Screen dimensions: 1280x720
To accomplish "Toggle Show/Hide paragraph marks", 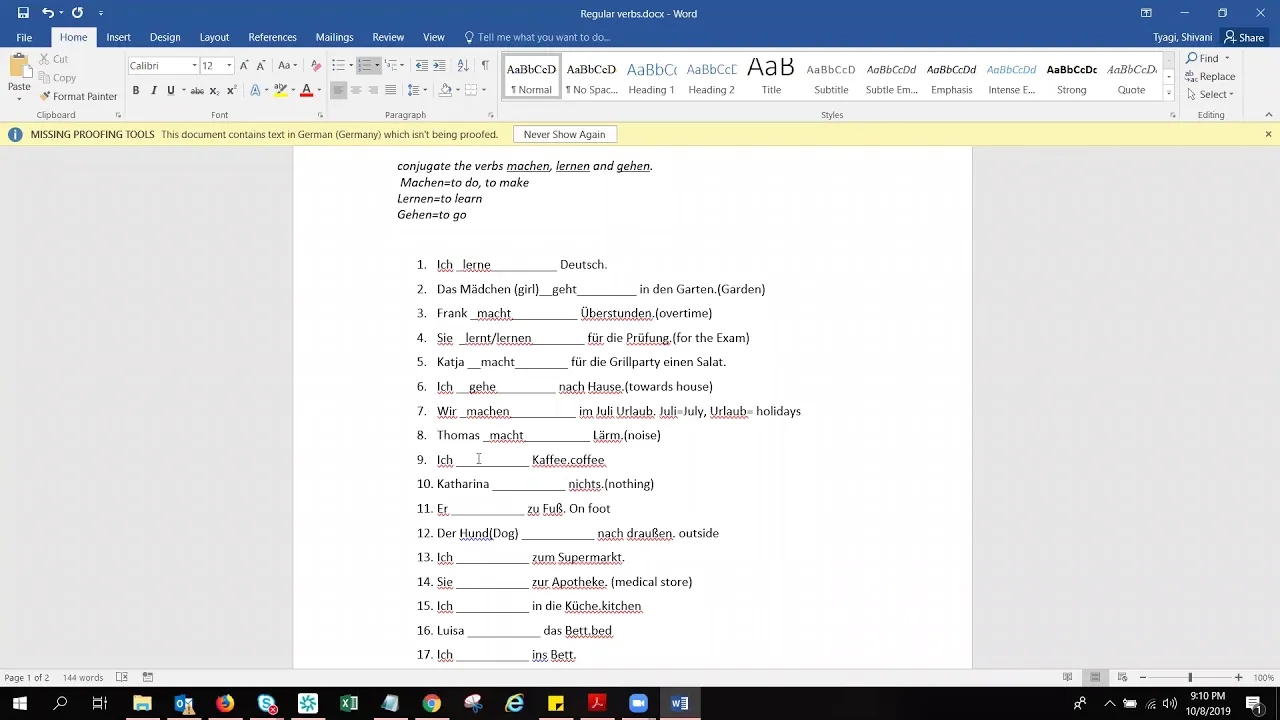I will [485, 65].
